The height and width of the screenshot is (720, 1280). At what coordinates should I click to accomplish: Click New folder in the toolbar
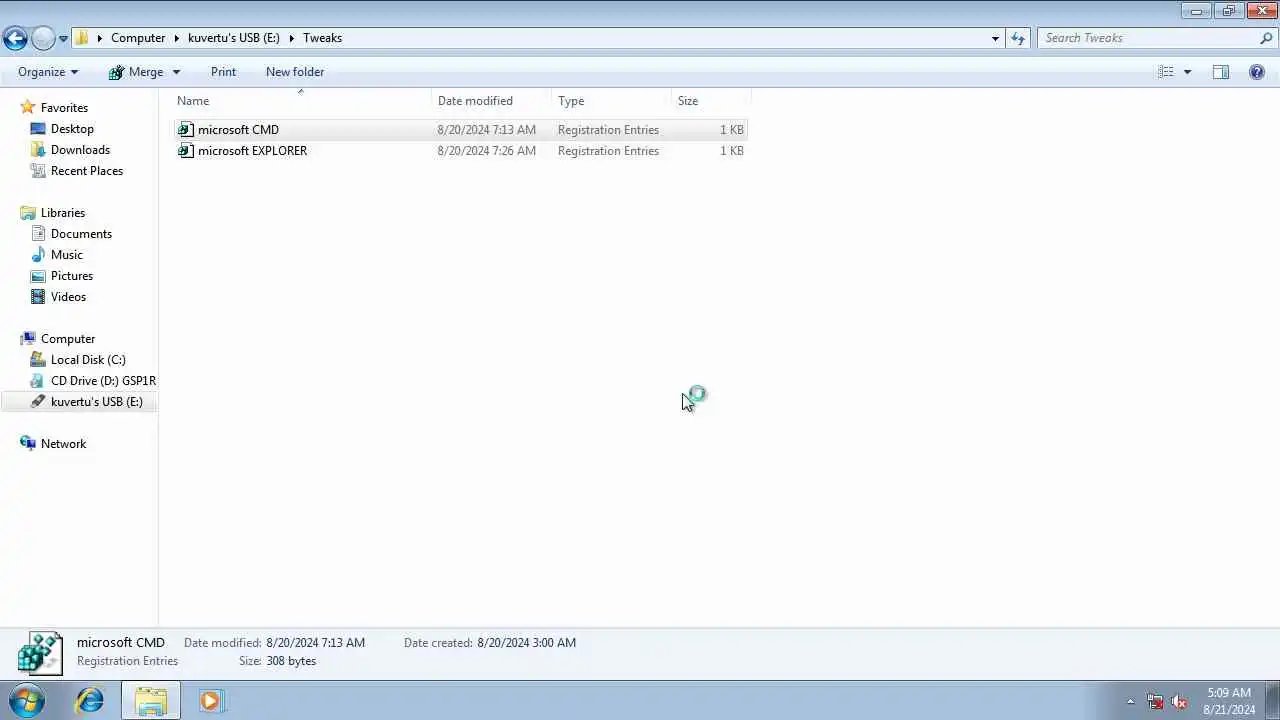tap(295, 72)
